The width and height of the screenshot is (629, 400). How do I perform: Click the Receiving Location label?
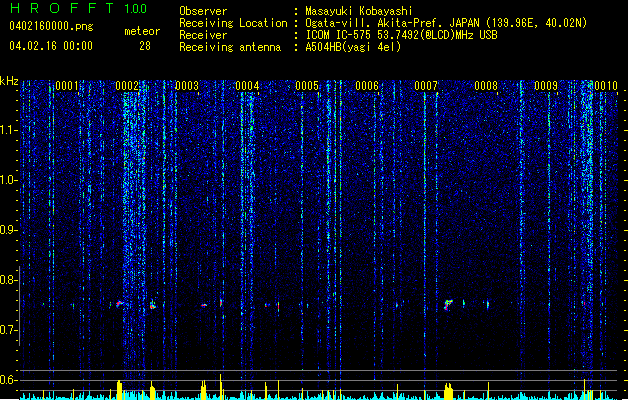233,23
